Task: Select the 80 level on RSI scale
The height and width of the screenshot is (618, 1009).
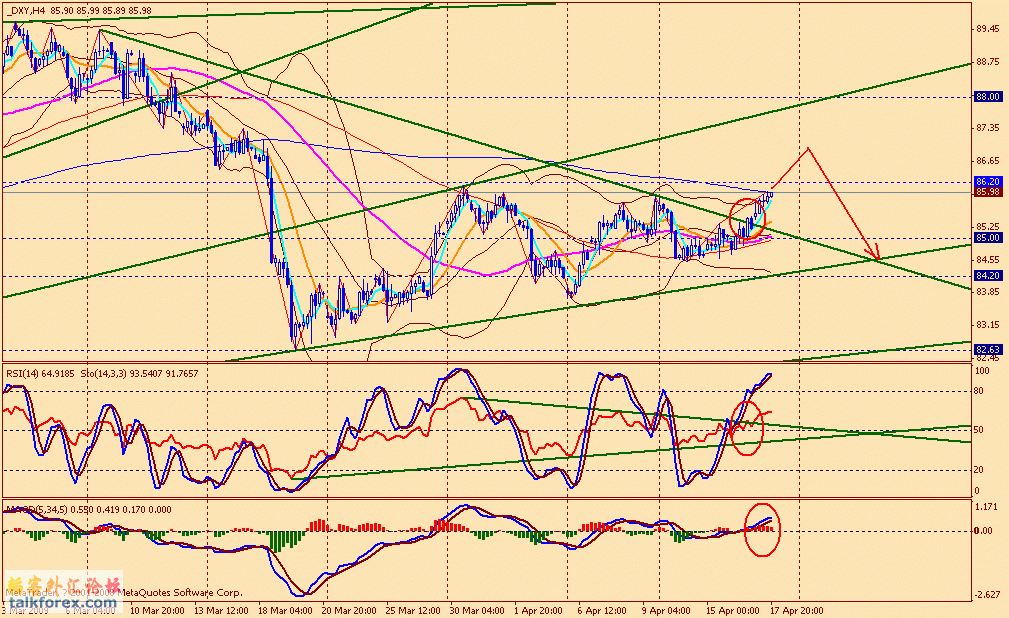Action: pos(979,391)
